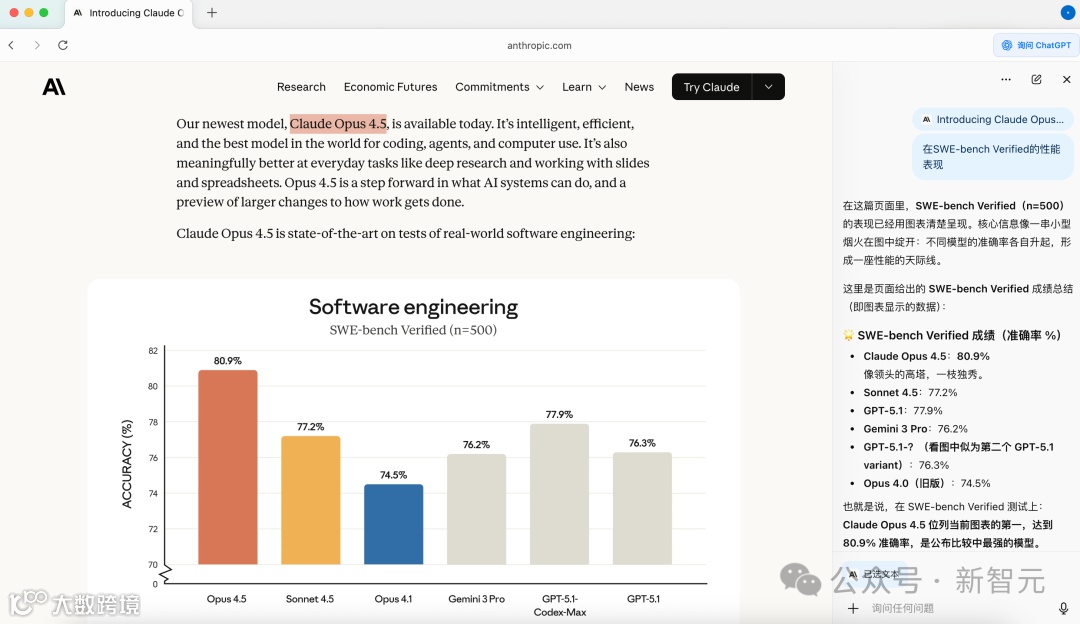Click the Claude Opus 4.5: 80.9% bullet in the sidebar

coord(926,356)
